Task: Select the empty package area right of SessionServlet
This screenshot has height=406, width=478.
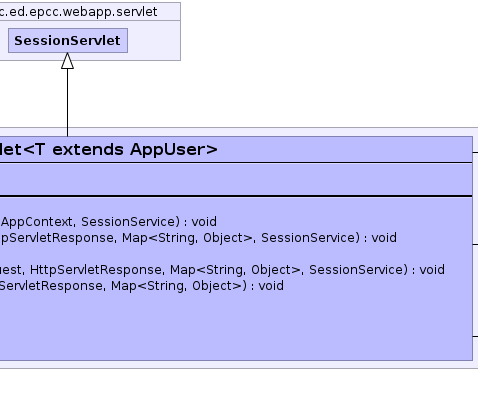Action: pos(154,41)
